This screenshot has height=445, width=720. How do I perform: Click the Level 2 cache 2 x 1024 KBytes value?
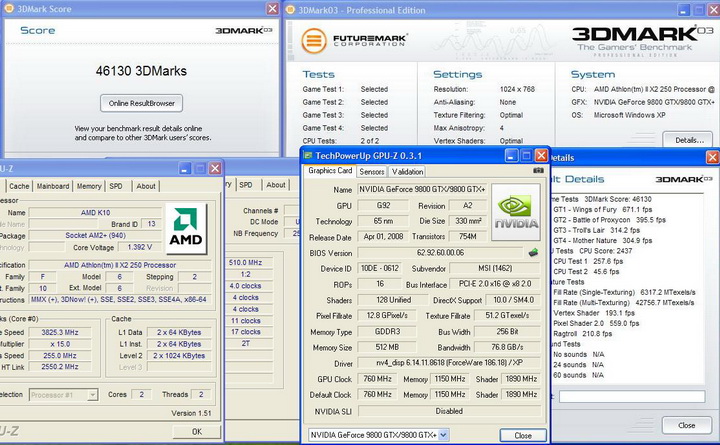(179, 355)
